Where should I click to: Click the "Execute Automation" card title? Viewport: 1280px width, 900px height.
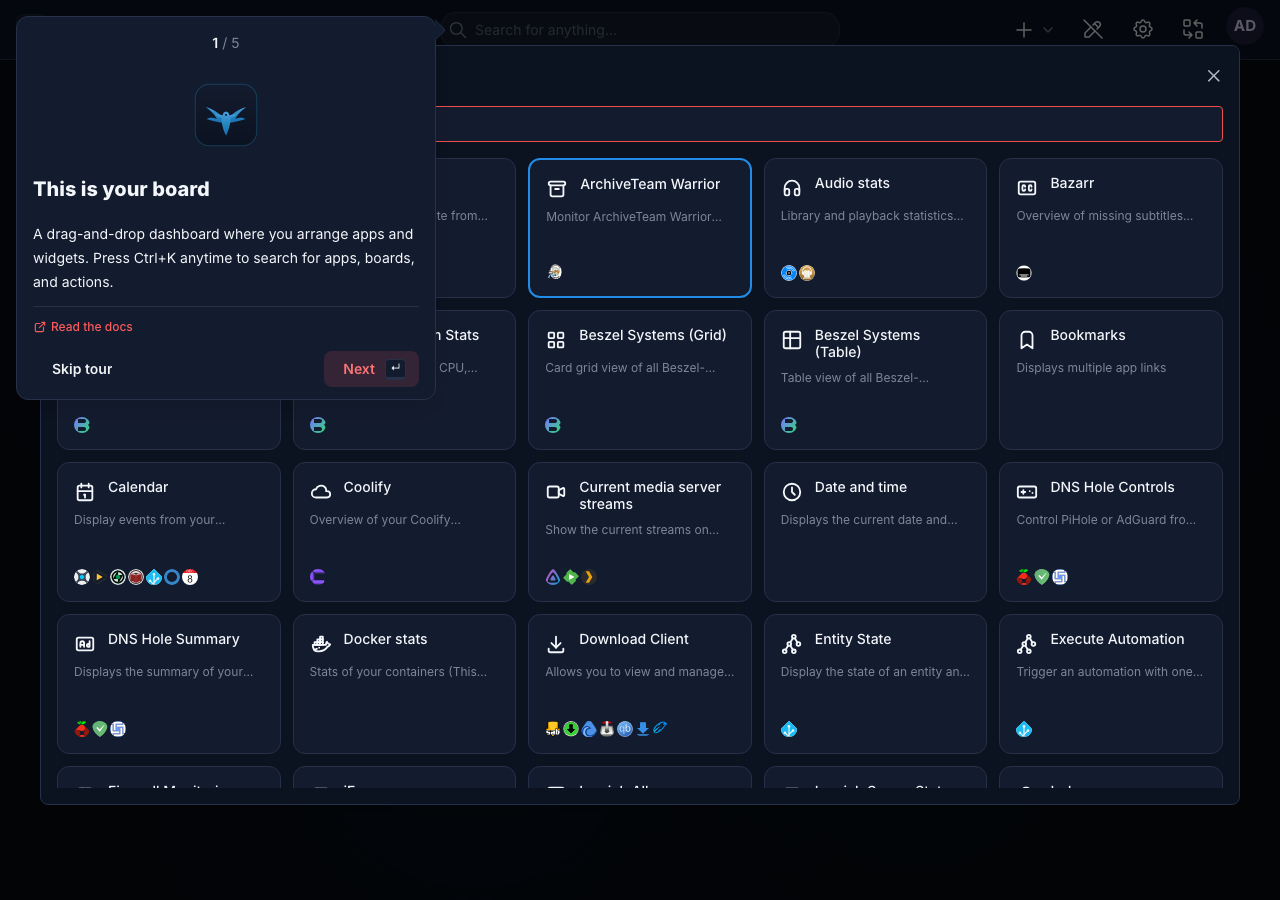1117,639
